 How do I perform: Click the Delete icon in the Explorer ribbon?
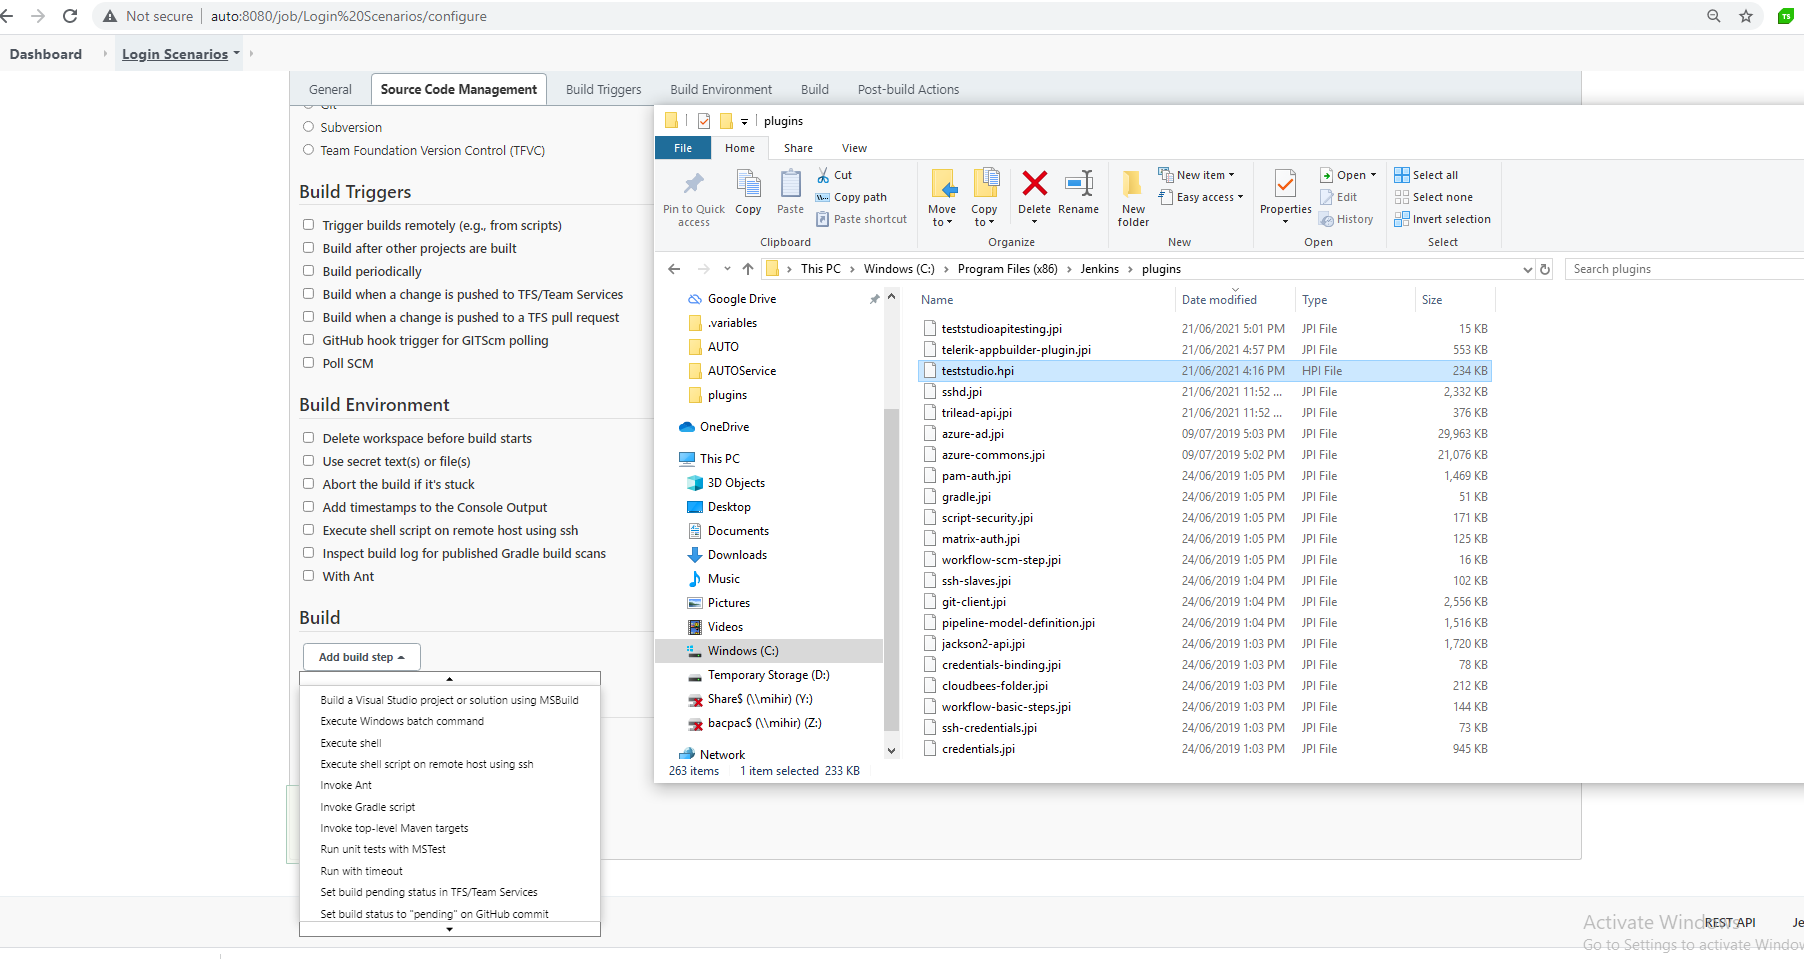pyautogui.click(x=1034, y=185)
